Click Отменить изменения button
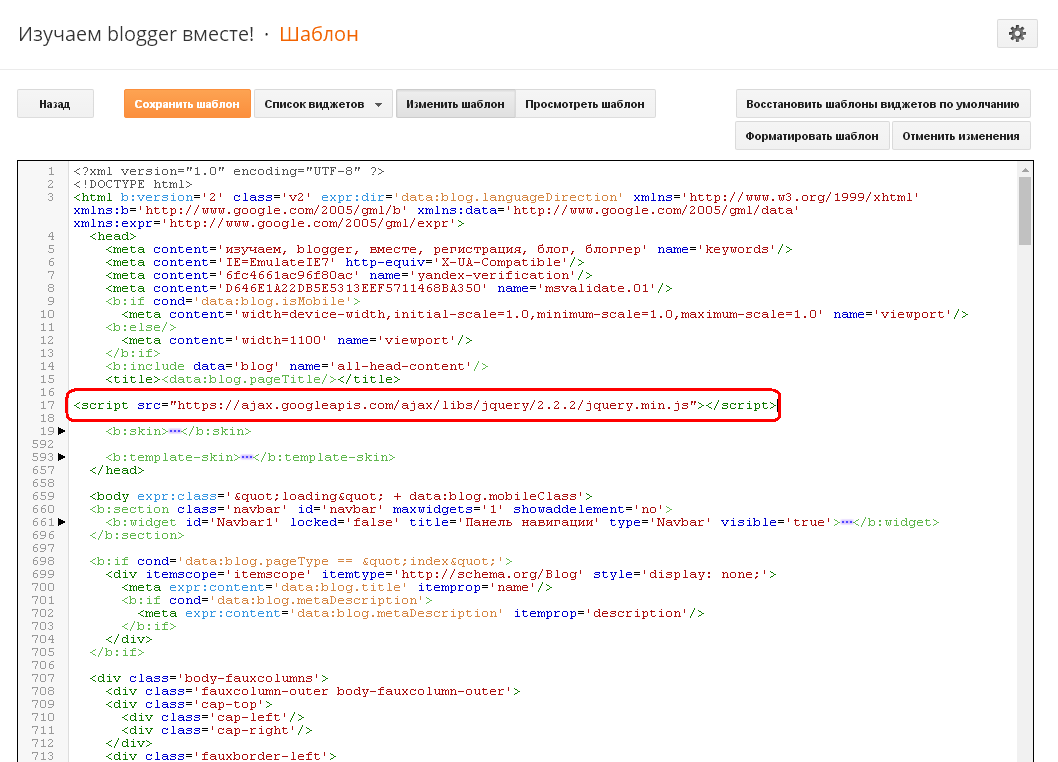 961,136
